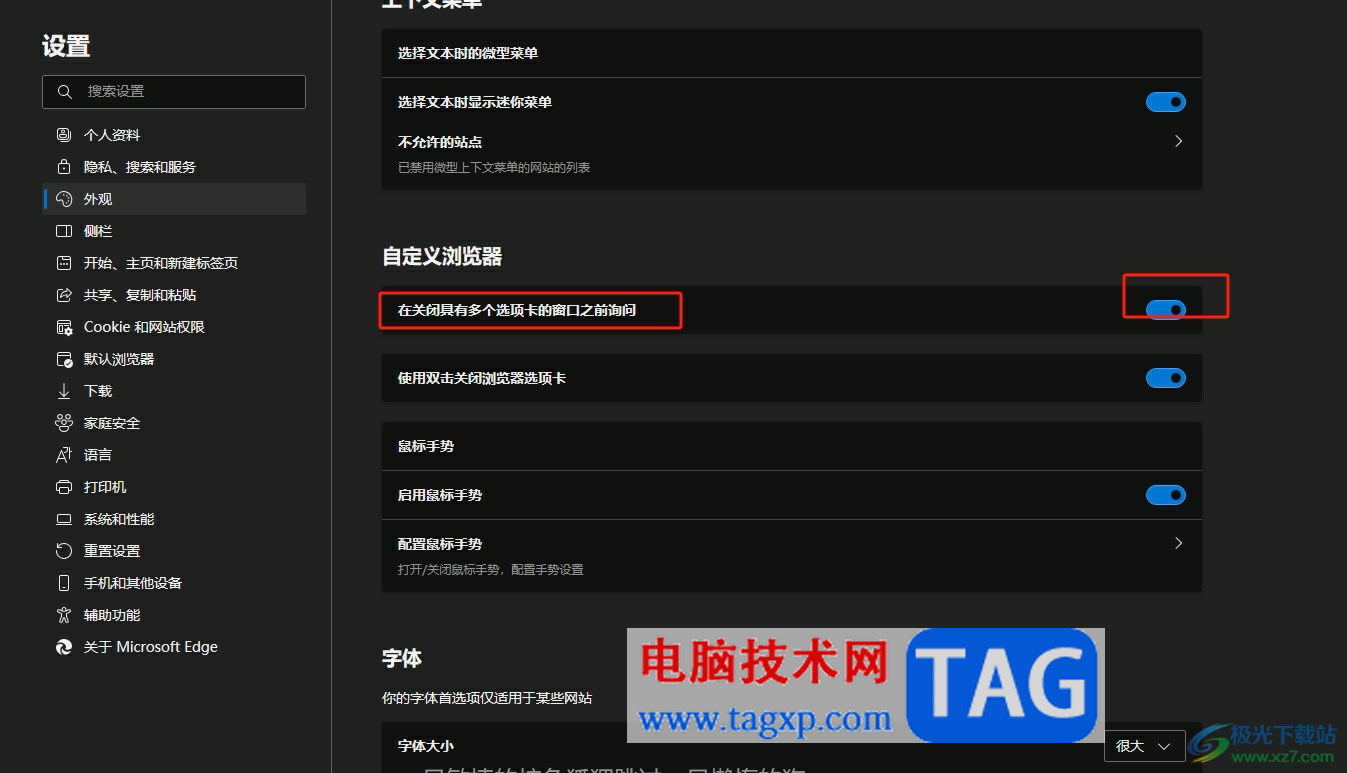Expand the 不允许的站点 list
Viewport: 1347px width, 773px height.
click(x=1177, y=141)
